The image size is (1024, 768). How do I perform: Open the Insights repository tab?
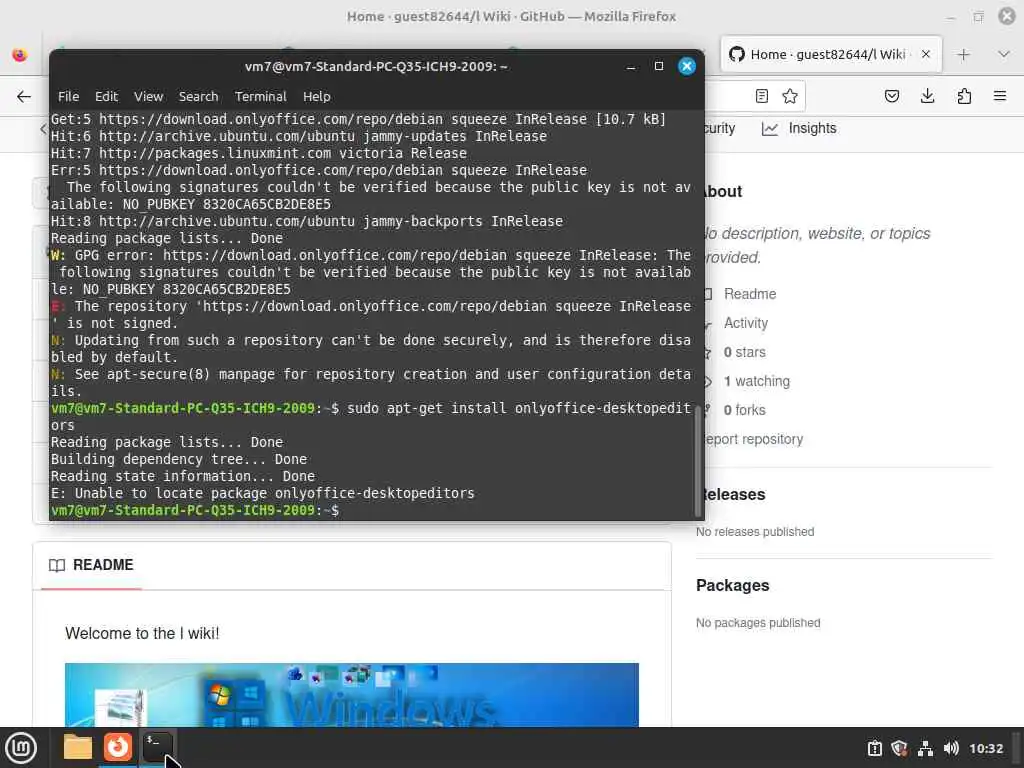click(x=799, y=129)
